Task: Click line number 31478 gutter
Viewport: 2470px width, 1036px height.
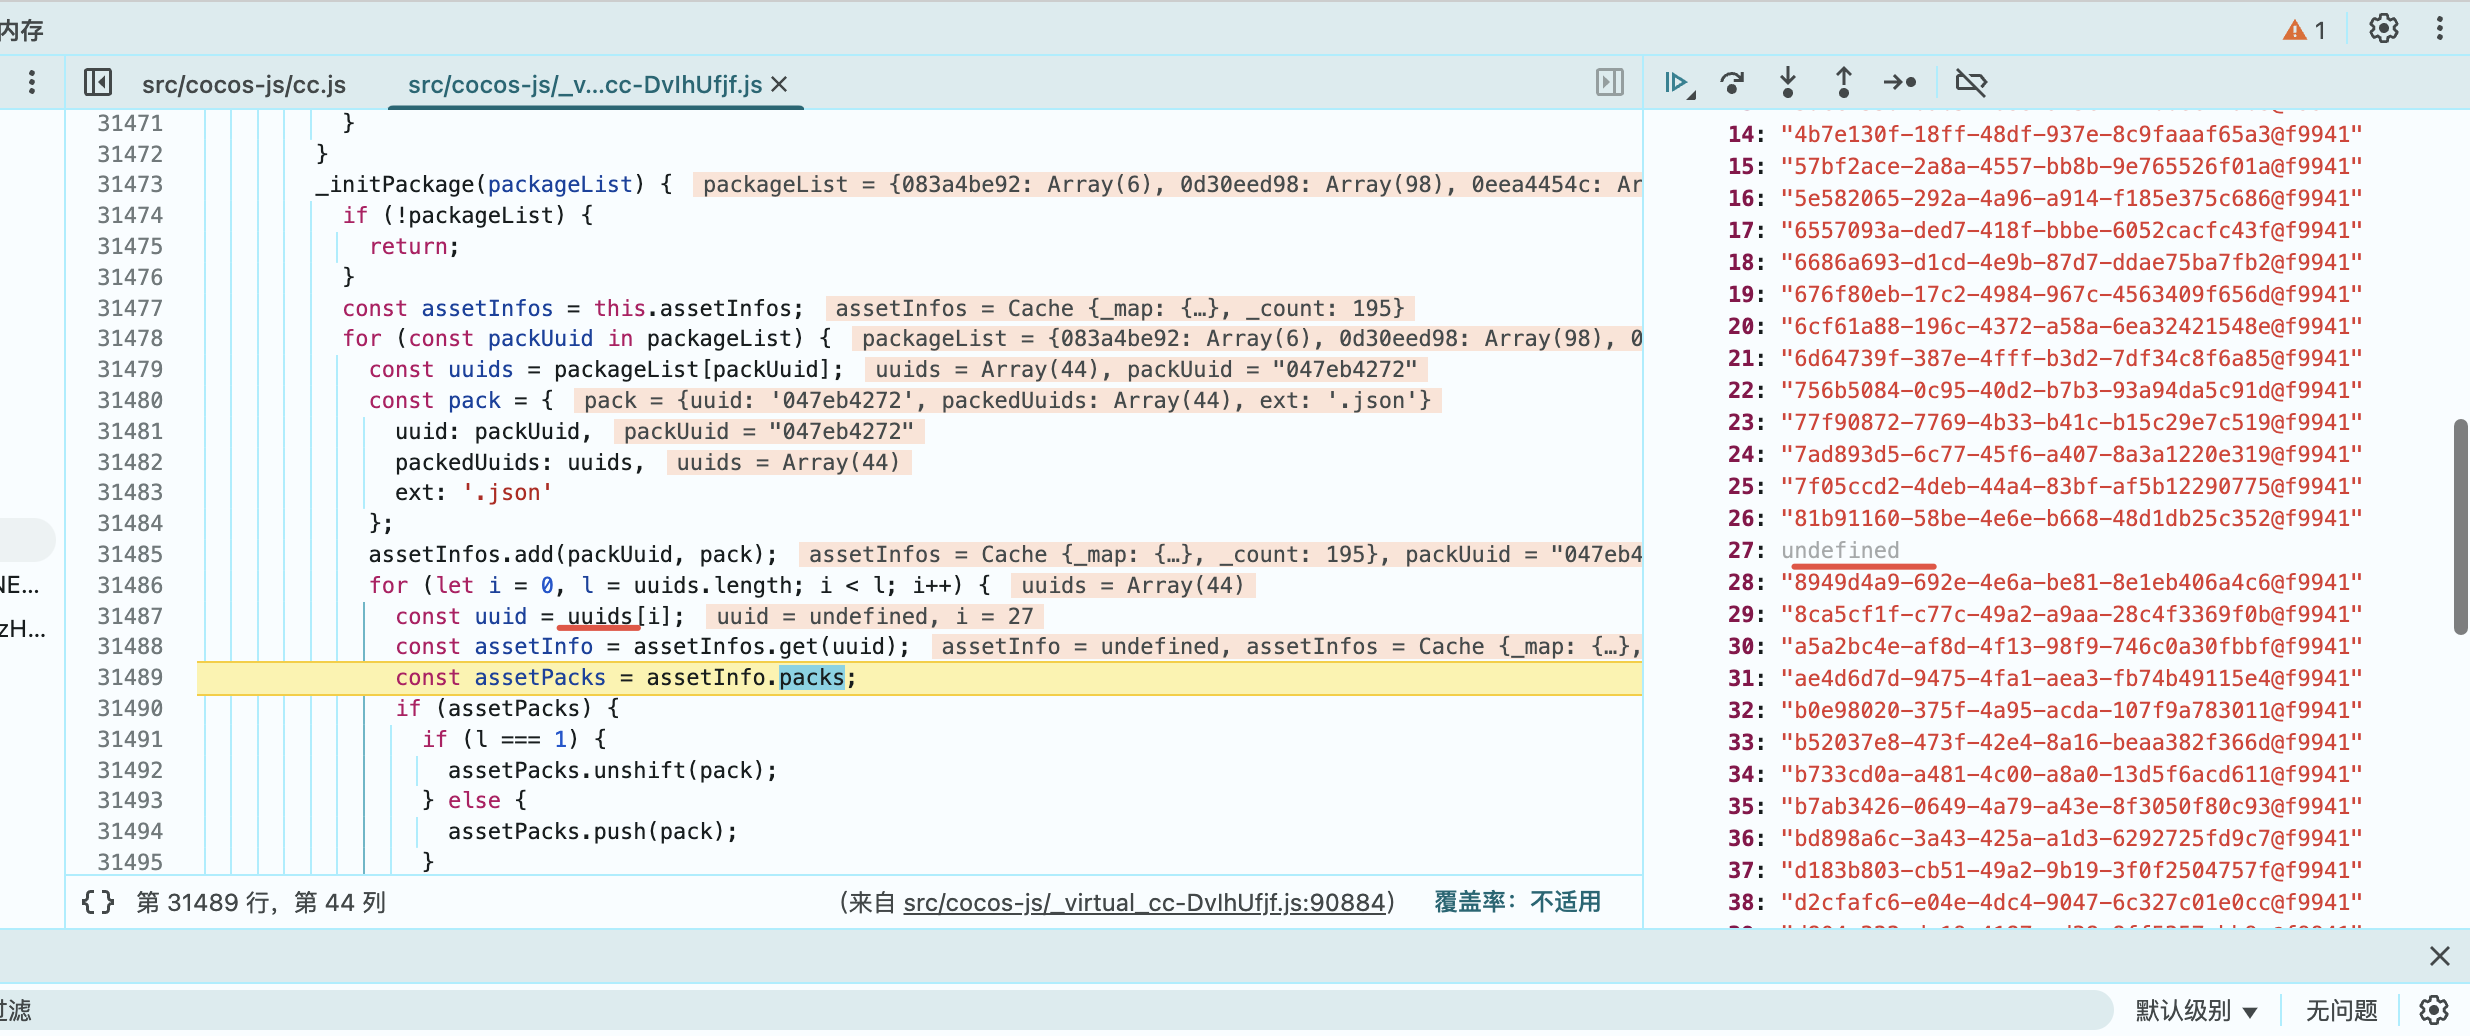Action: pos(130,339)
